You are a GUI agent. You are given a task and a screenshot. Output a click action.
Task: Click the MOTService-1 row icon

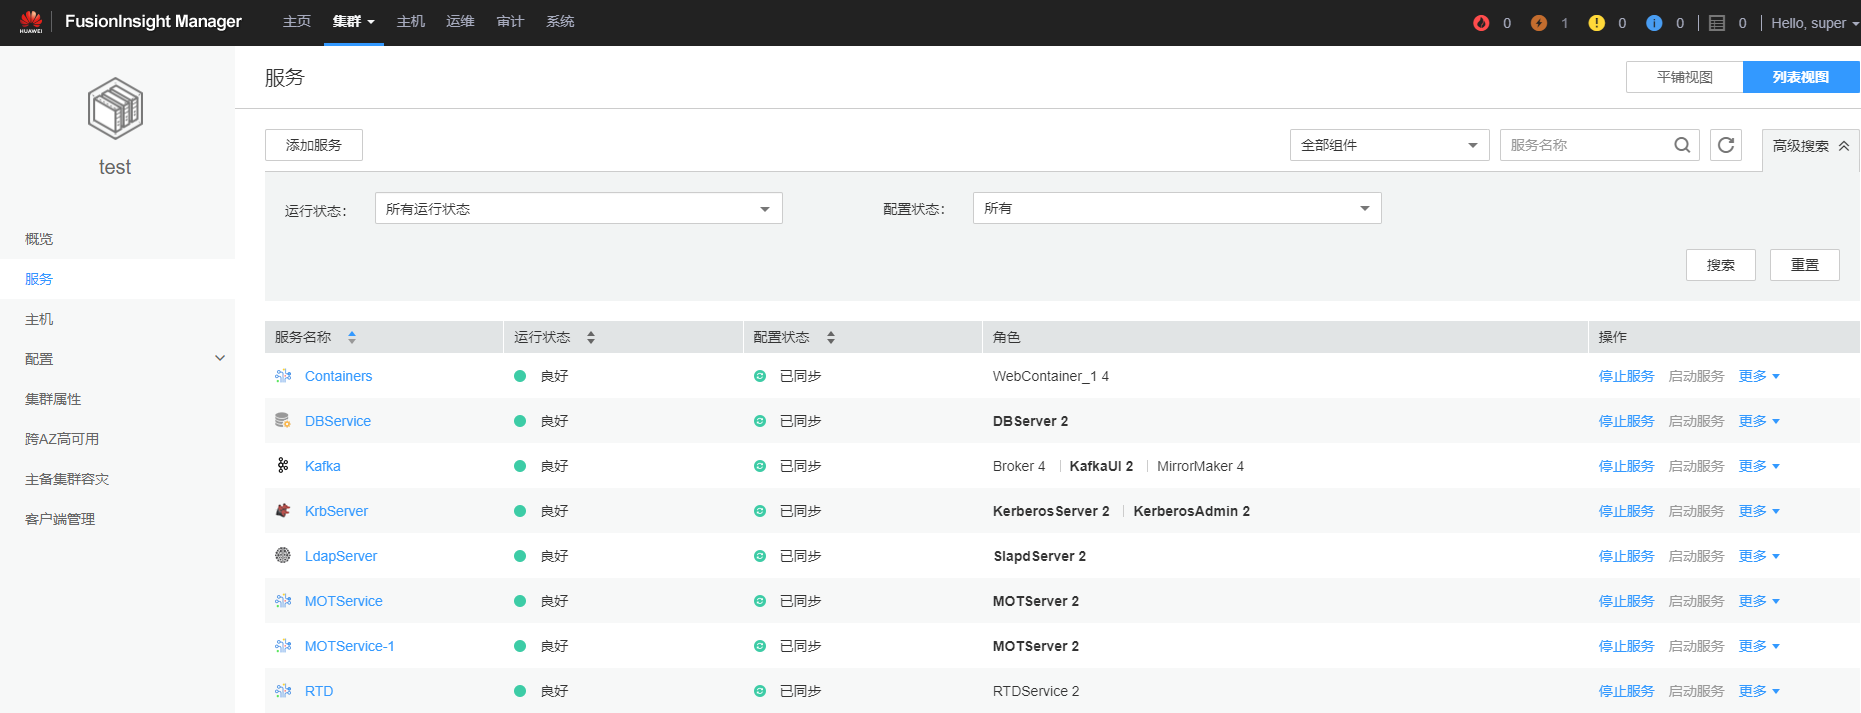(x=283, y=646)
